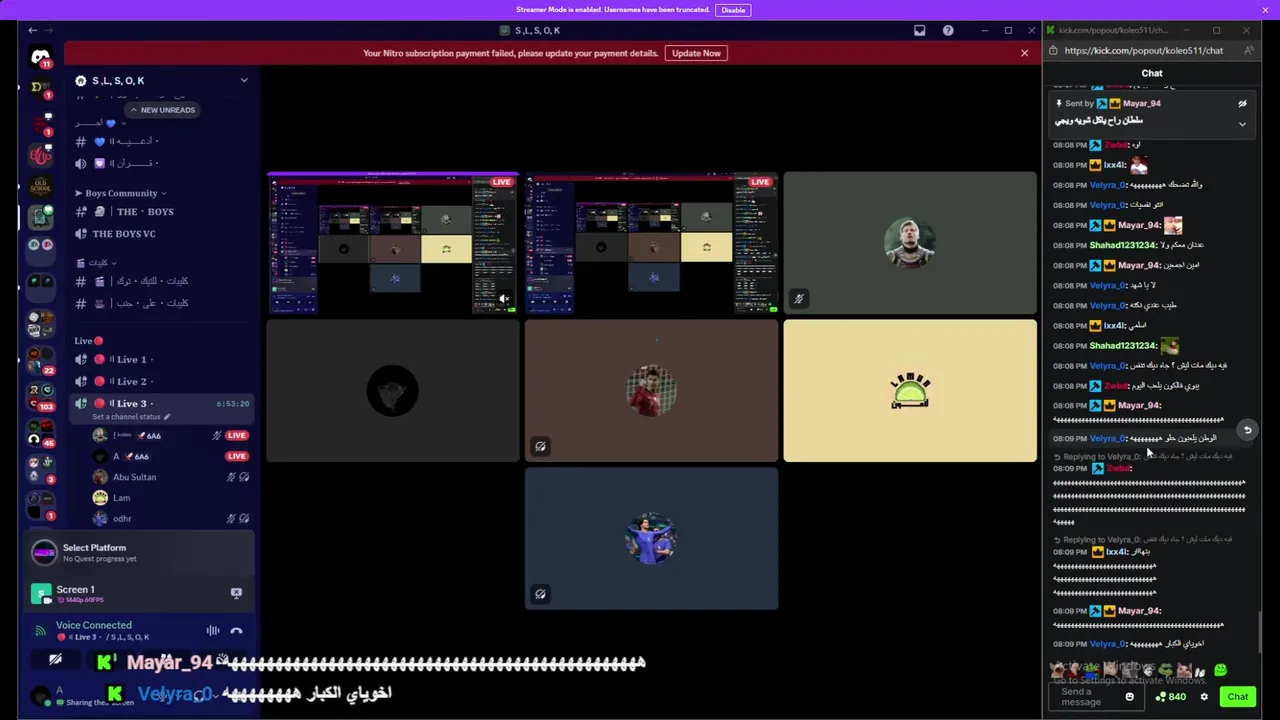The height and width of the screenshot is (720, 1280).
Task: Stop streaming Screen 1
Action: pos(236,593)
